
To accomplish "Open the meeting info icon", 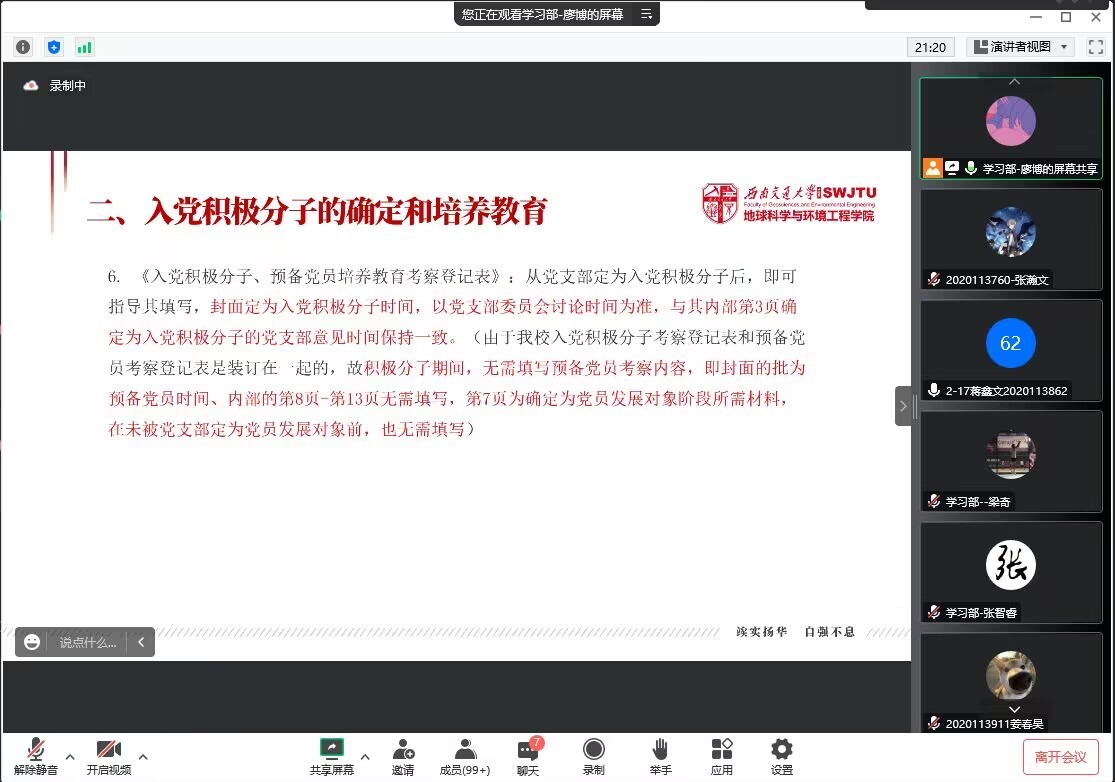I will (23, 47).
